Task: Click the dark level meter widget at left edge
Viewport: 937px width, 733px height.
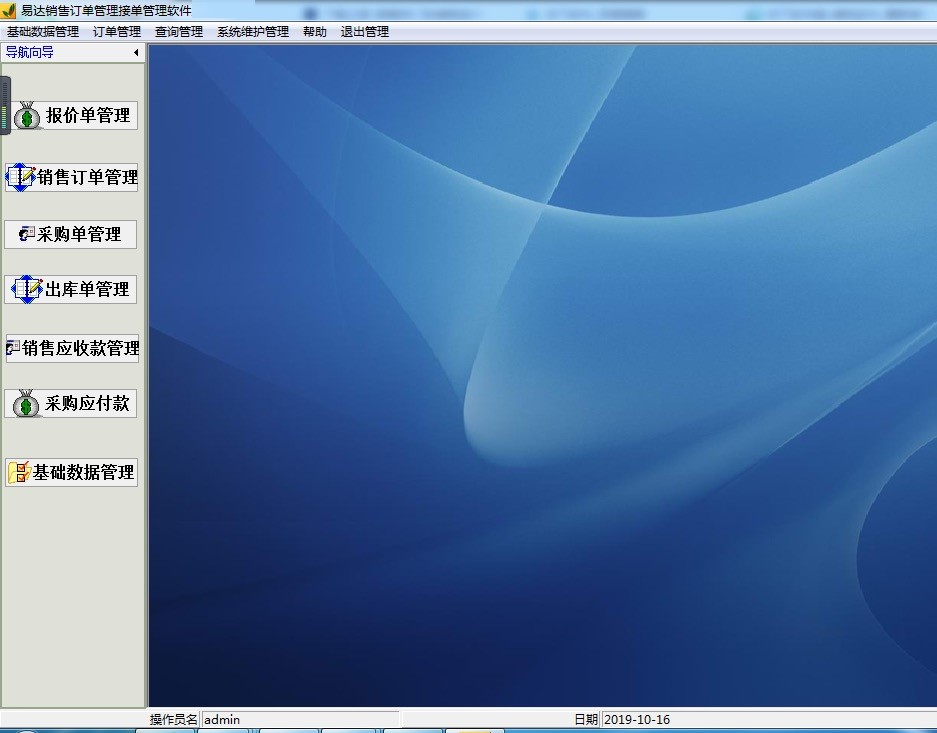Action: point(5,105)
